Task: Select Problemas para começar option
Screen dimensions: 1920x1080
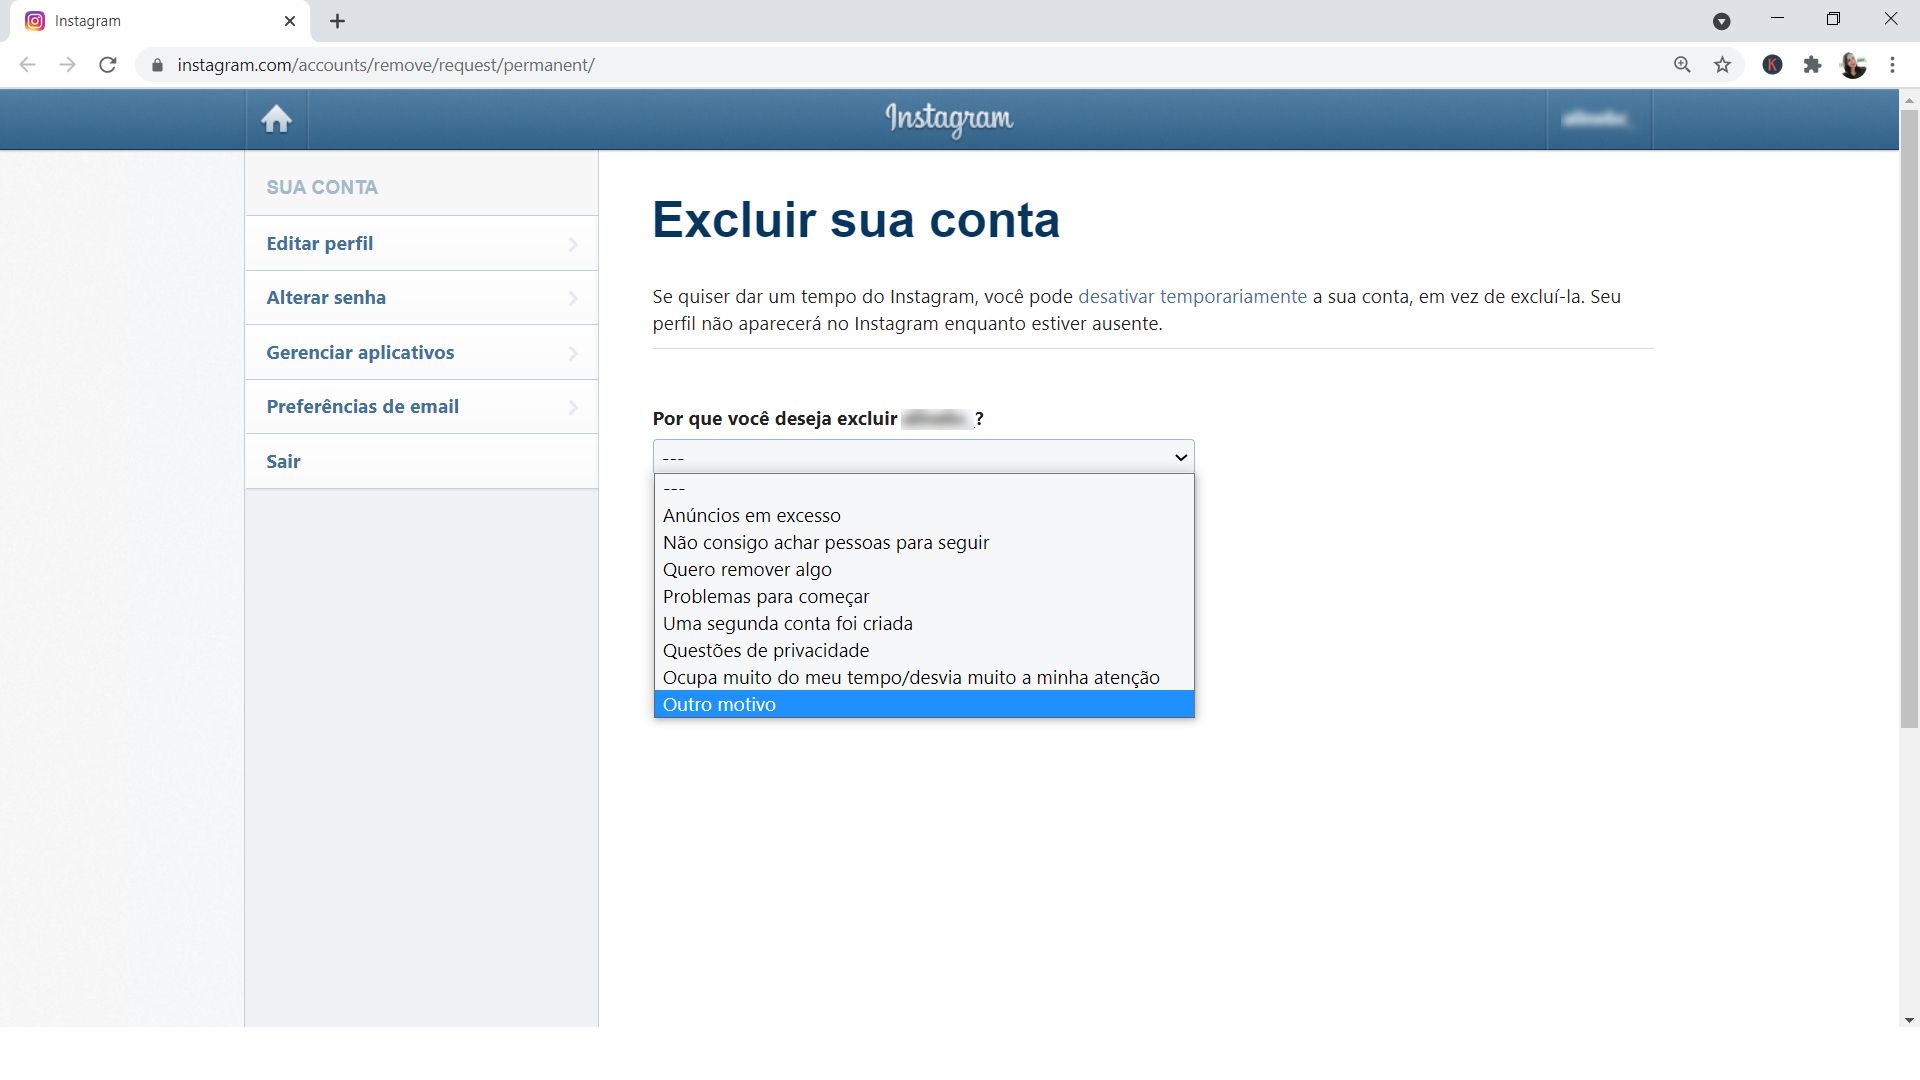Action: tap(924, 596)
